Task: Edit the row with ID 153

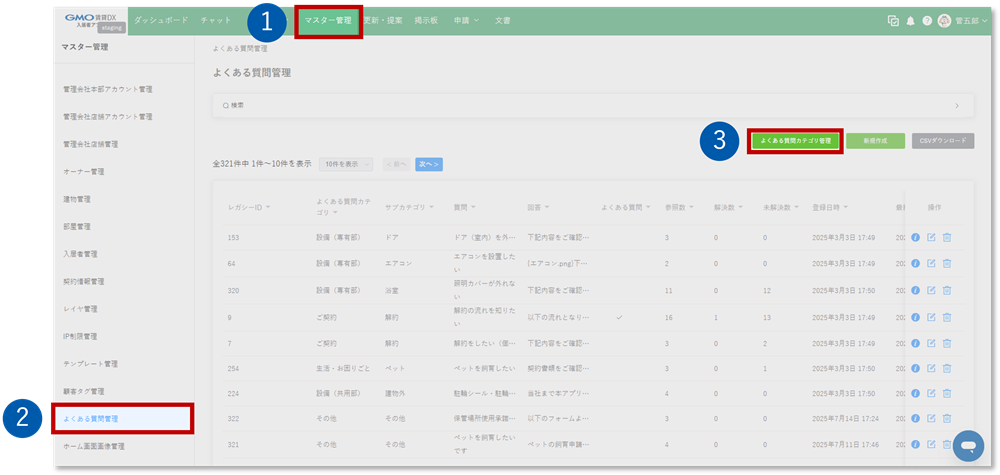Action: 931,237
